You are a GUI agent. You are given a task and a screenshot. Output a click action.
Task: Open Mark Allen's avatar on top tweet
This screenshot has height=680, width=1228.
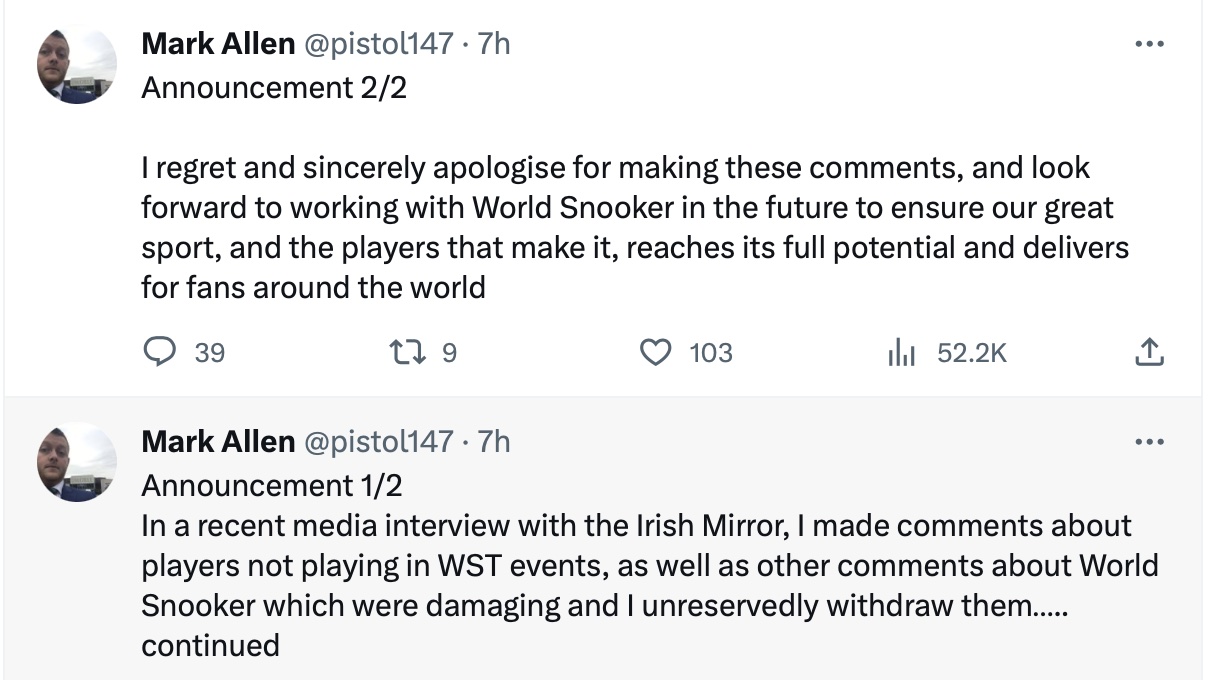[77, 65]
